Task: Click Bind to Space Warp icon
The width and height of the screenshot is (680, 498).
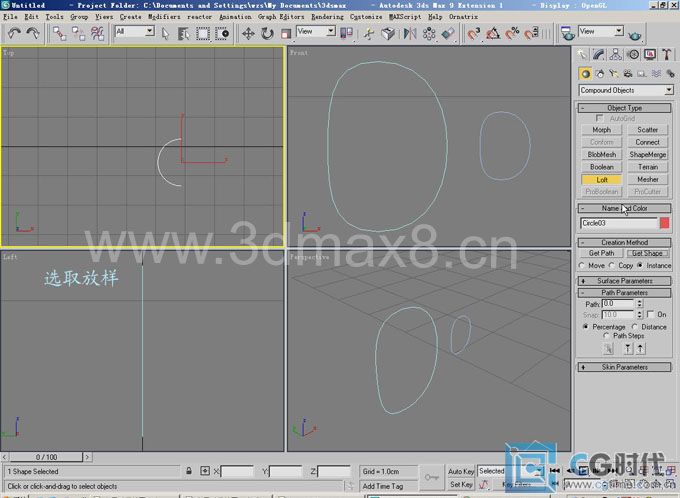Action: [x=98, y=33]
